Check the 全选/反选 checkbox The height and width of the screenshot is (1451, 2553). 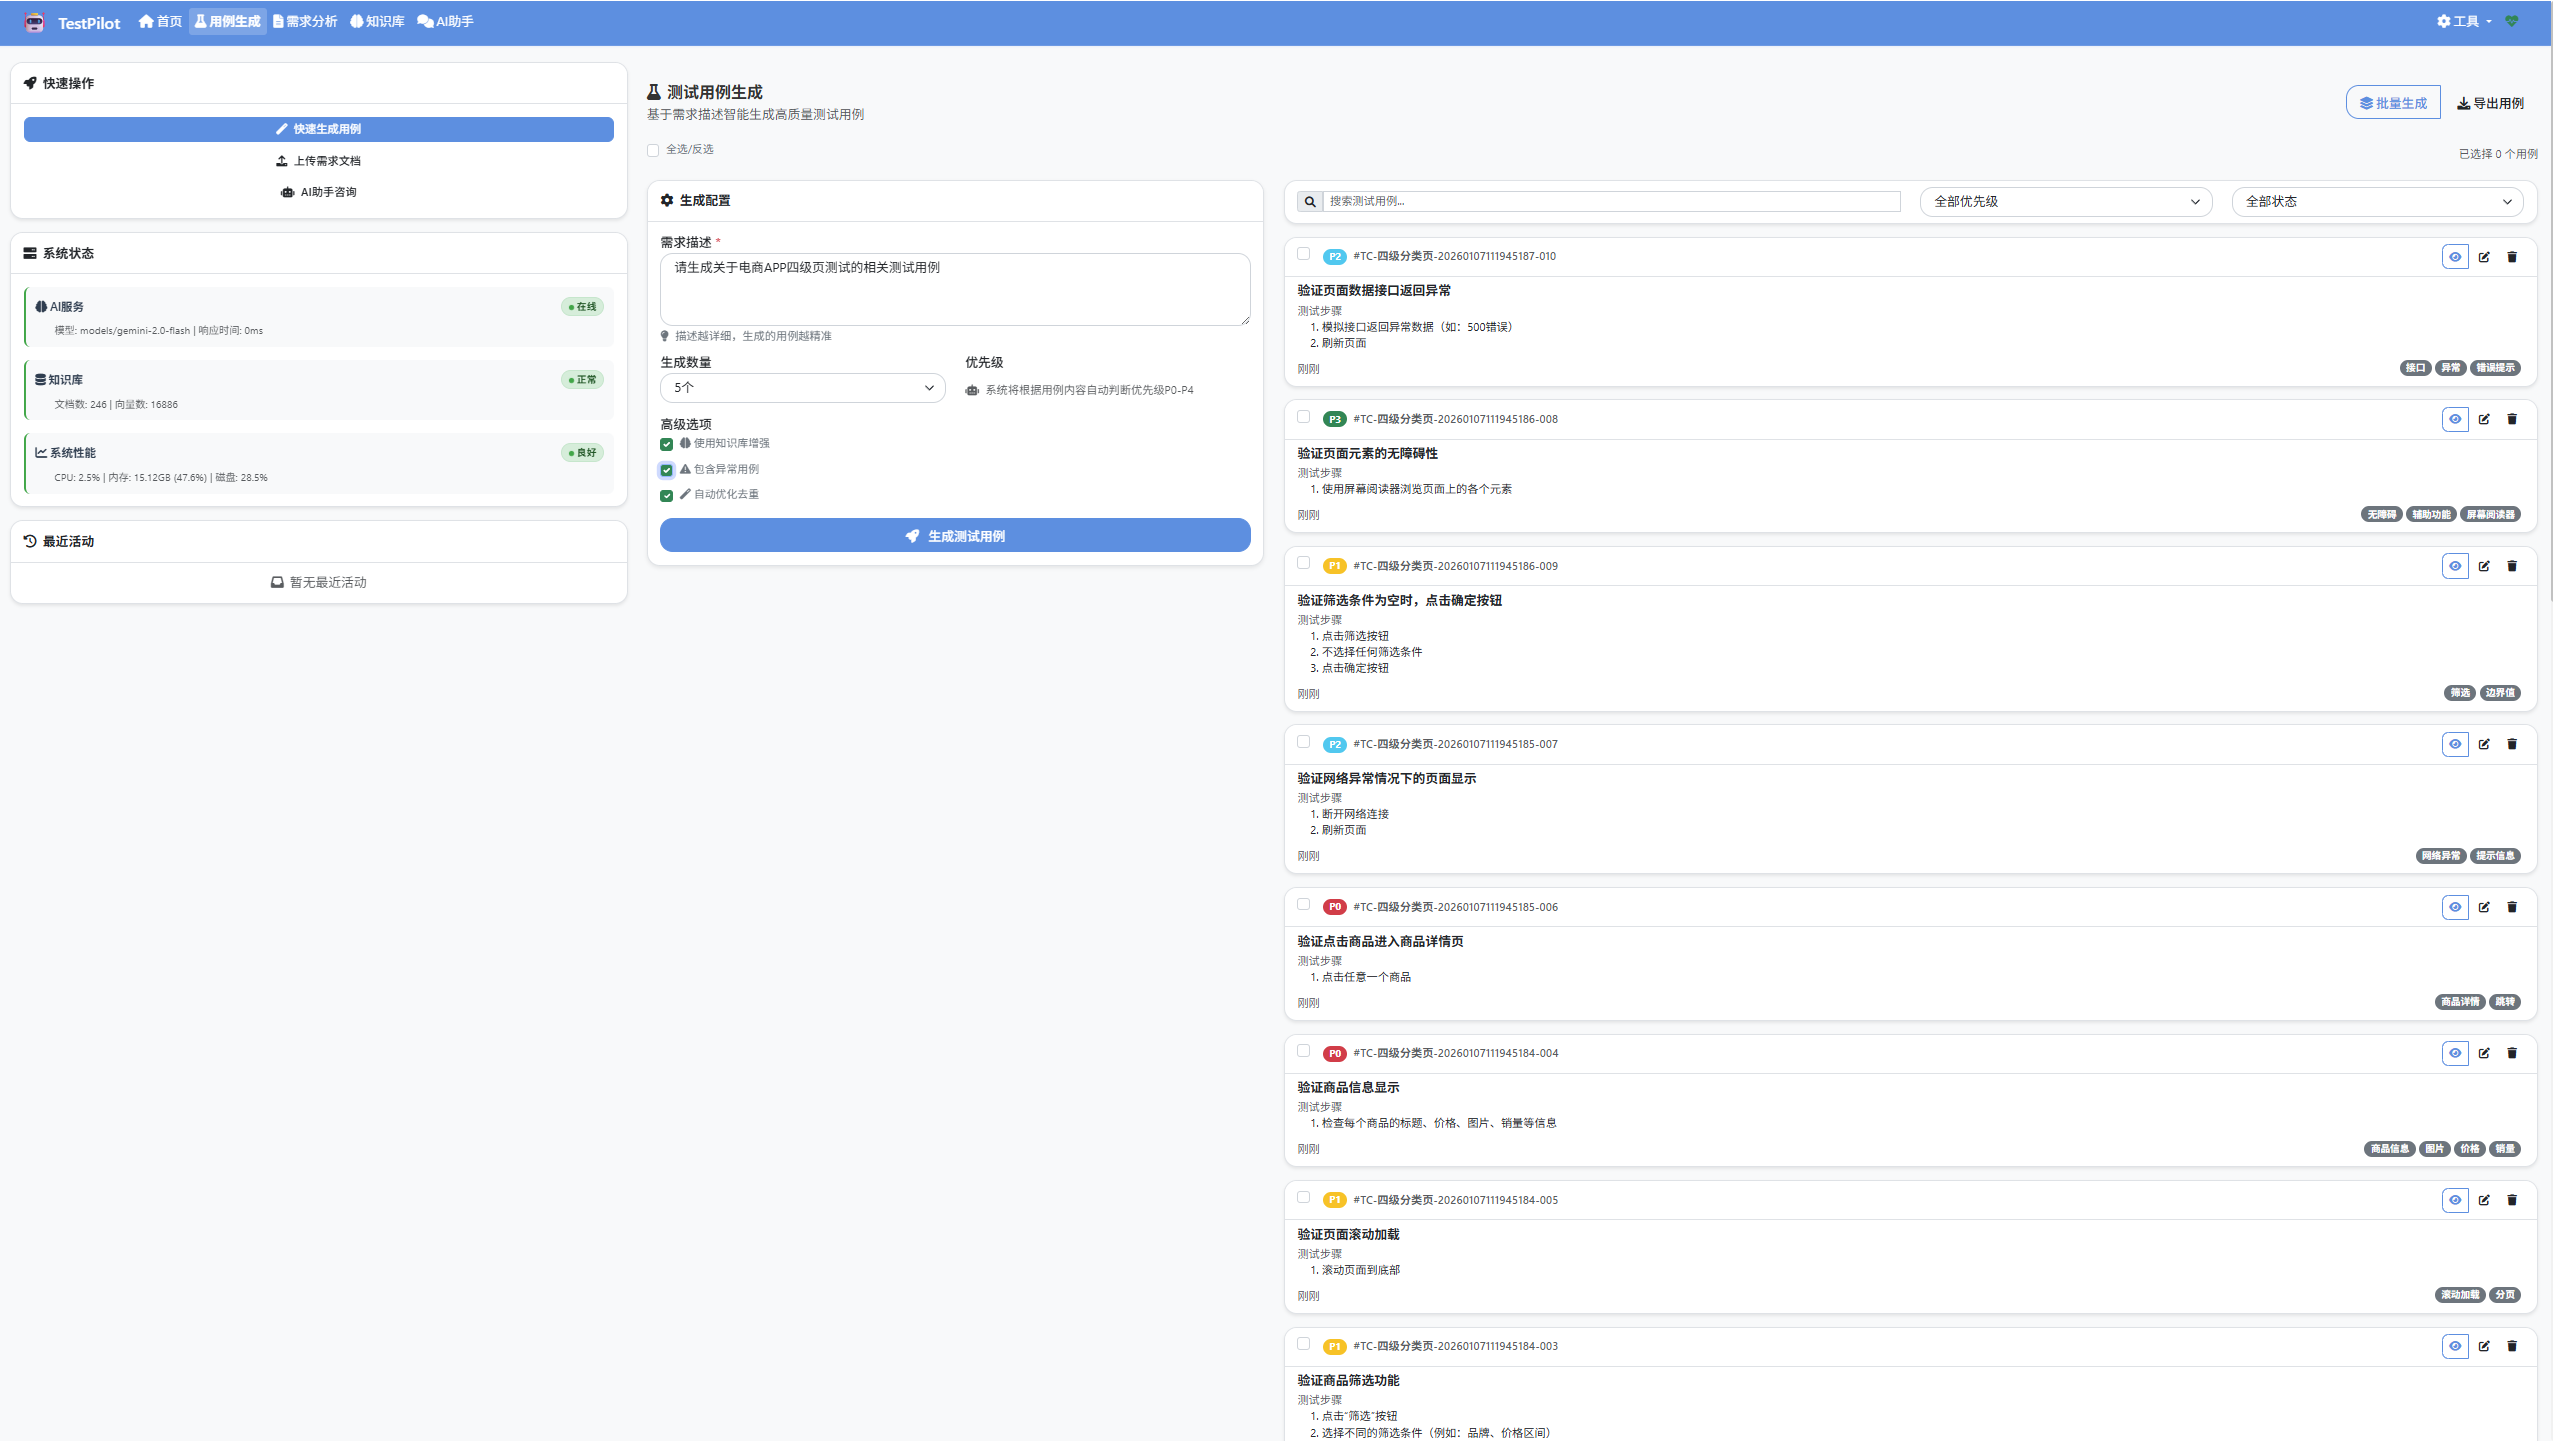pos(653,151)
